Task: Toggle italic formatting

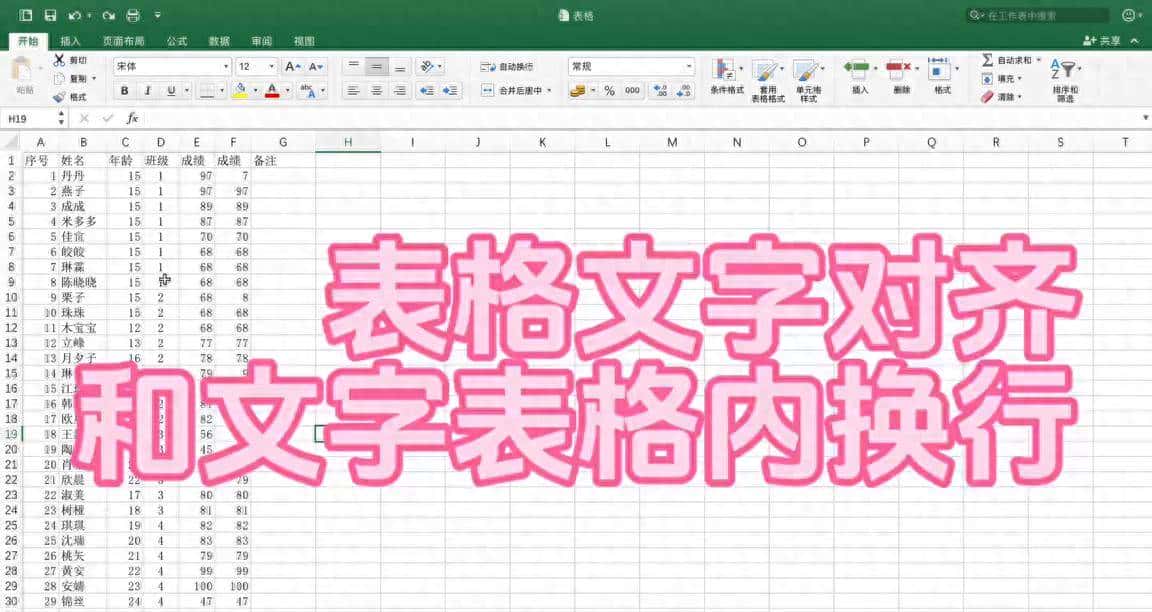Action: point(148,90)
